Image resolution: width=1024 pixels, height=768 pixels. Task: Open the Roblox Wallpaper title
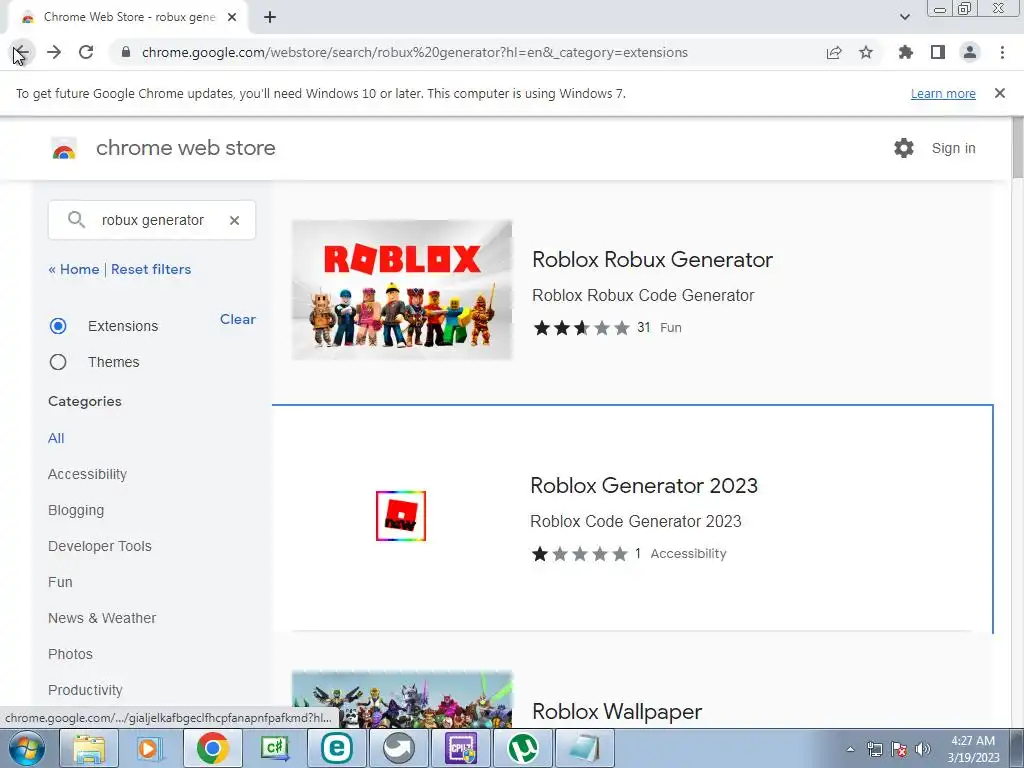(617, 711)
